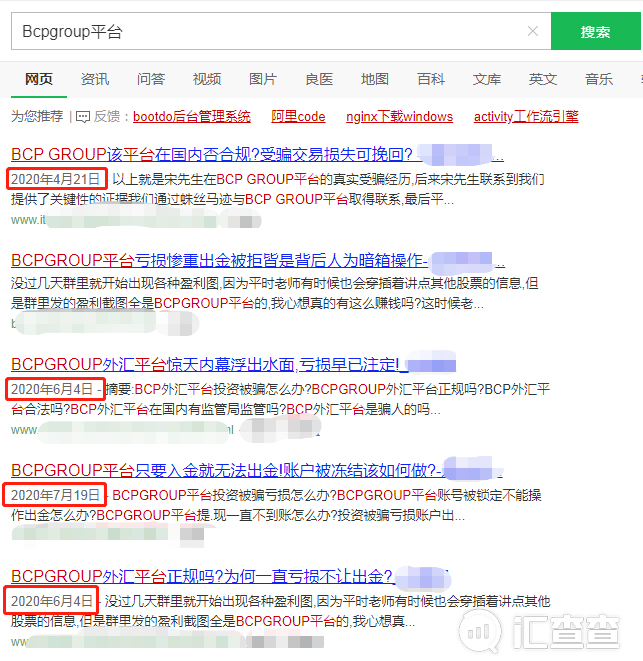The width and height of the screenshot is (643, 661).
Task: Open the activity工作流引擎 suggestion
Action: click(526, 116)
